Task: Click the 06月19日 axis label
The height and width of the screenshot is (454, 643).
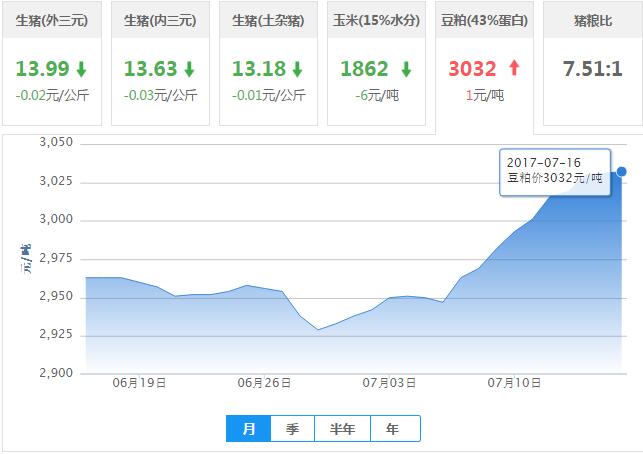Action: coord(139,383)
